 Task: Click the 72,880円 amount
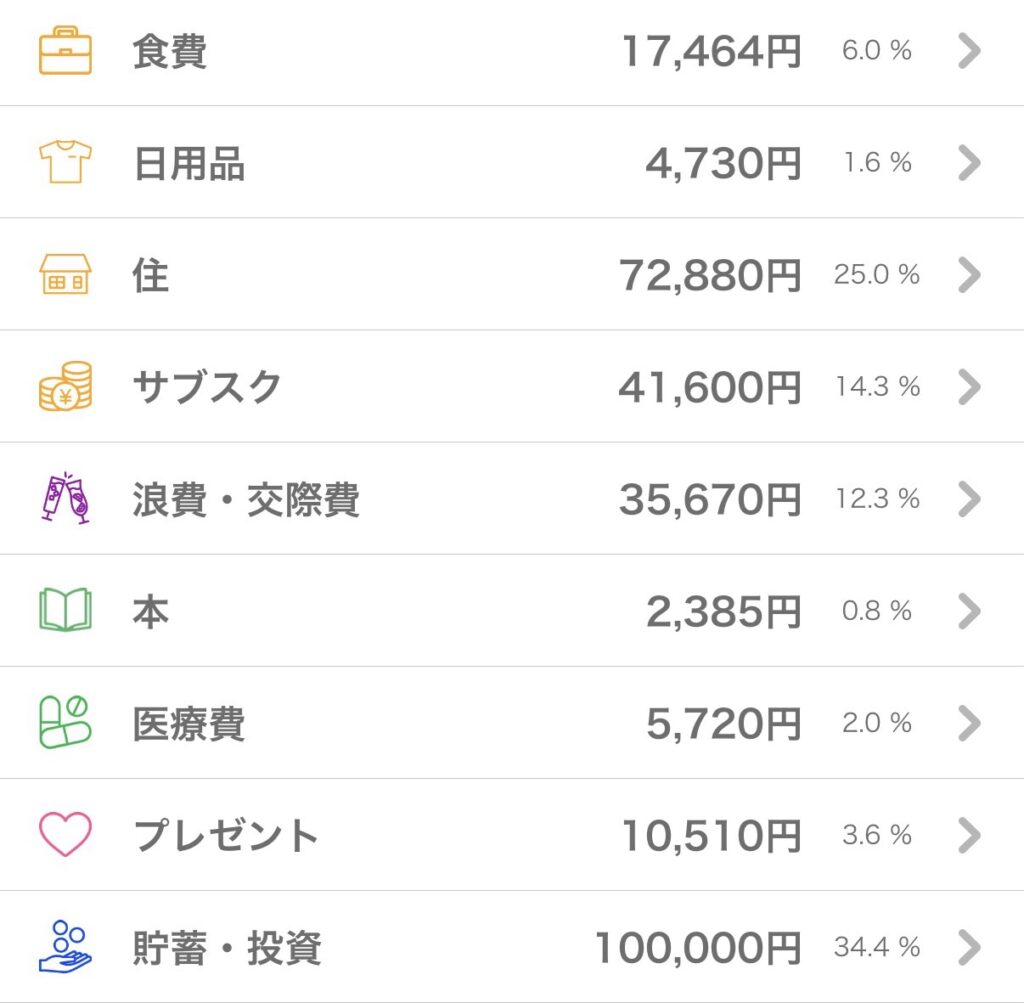click(710, 276)
